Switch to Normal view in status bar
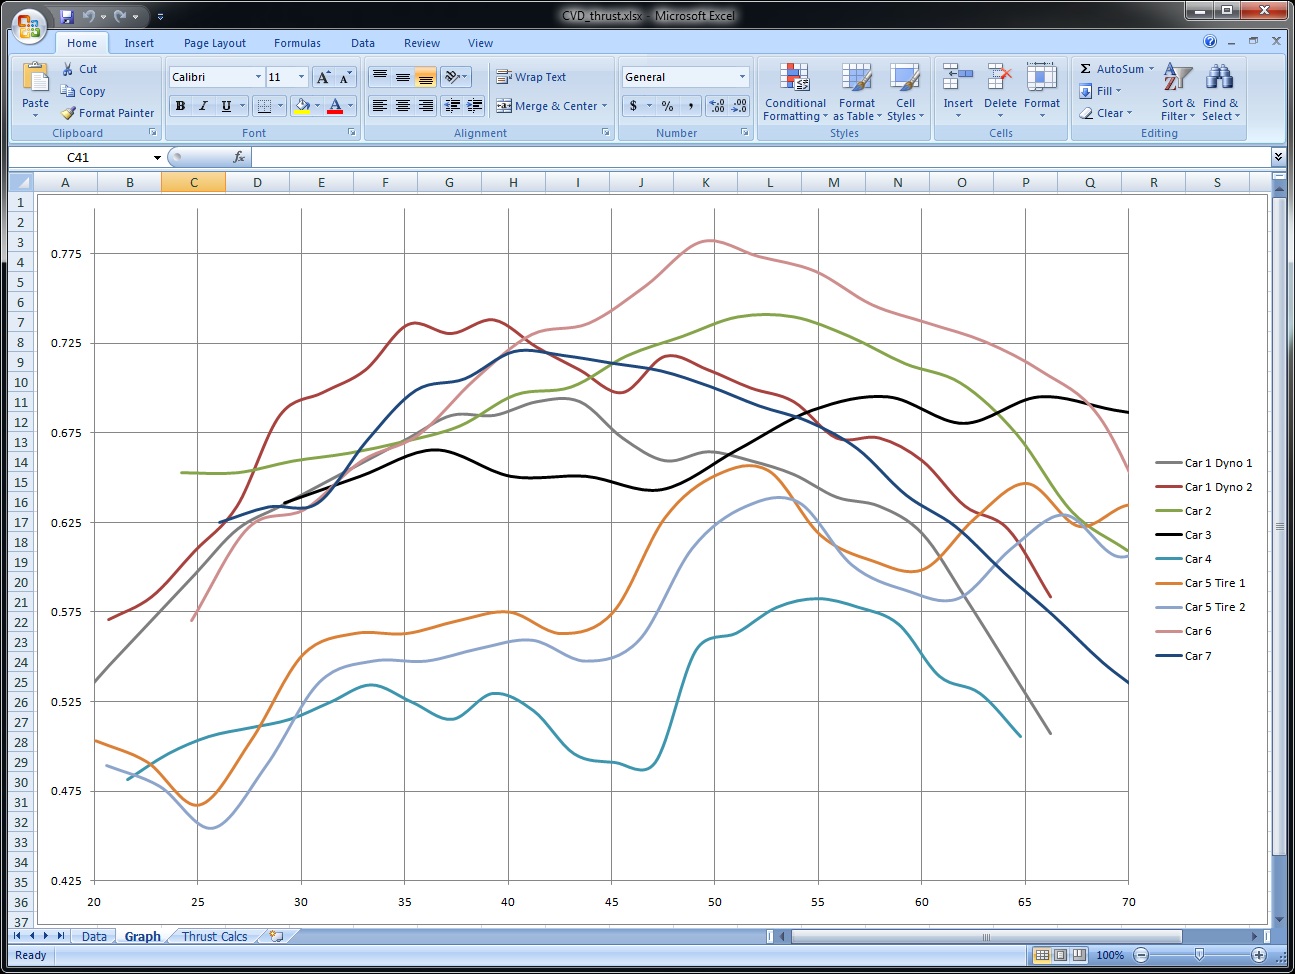This screenshot has height=974, width=1295. click(1042, 955)
